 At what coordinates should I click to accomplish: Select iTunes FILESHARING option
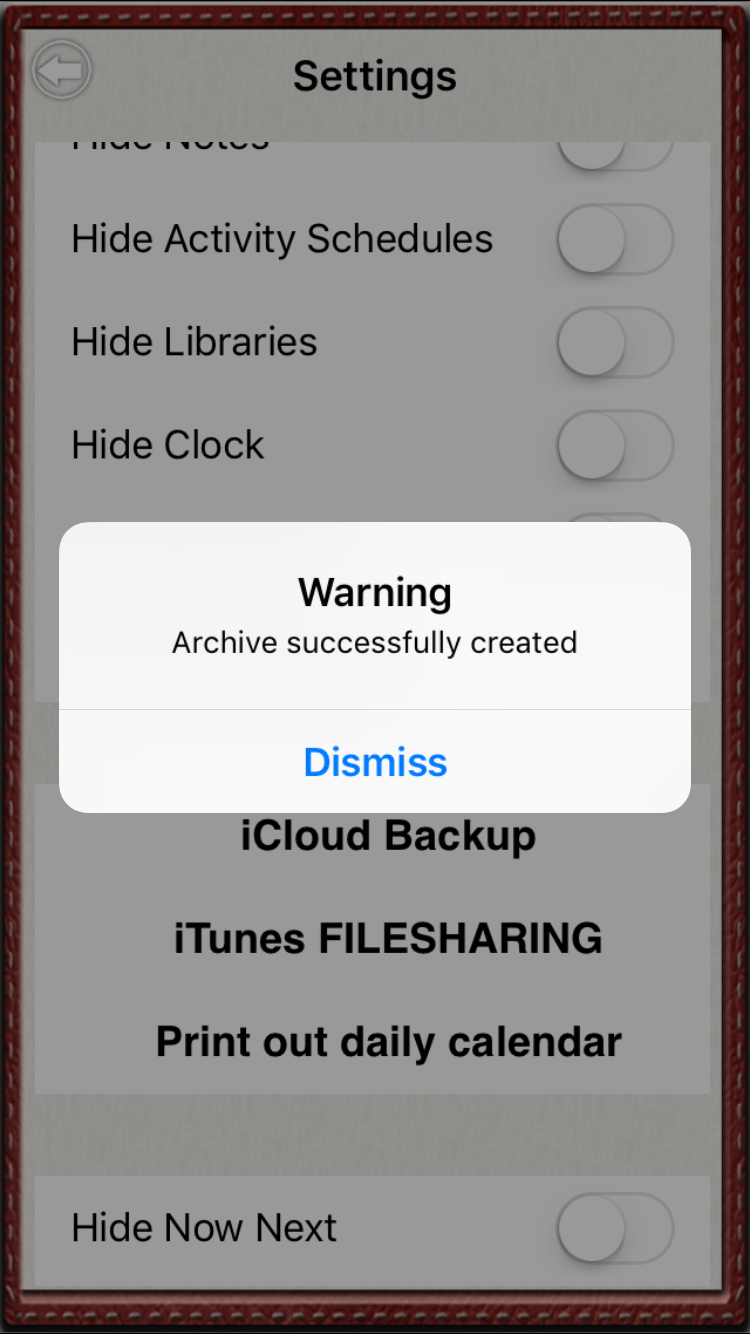[x=388, y=939]
